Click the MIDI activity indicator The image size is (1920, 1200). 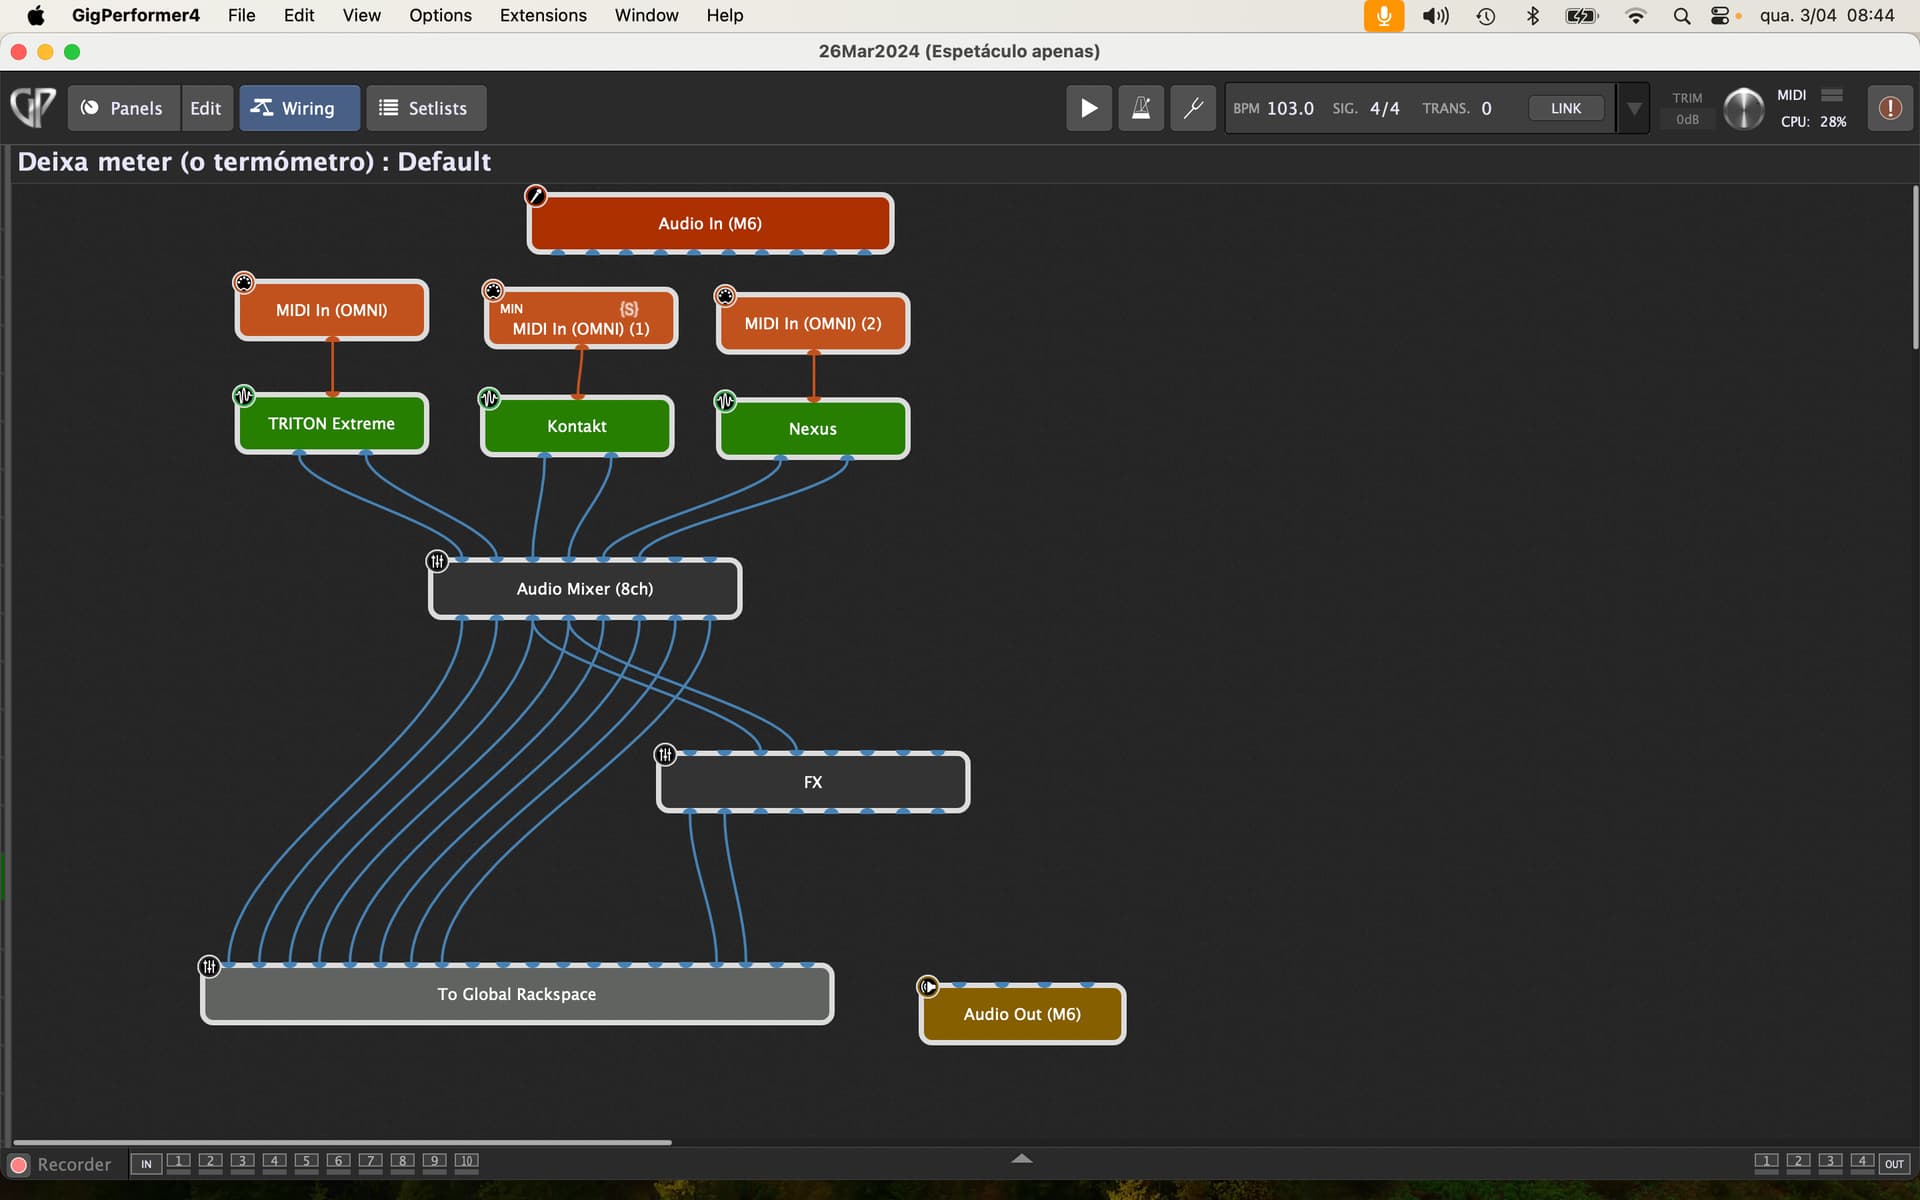tap(1832, 95)
